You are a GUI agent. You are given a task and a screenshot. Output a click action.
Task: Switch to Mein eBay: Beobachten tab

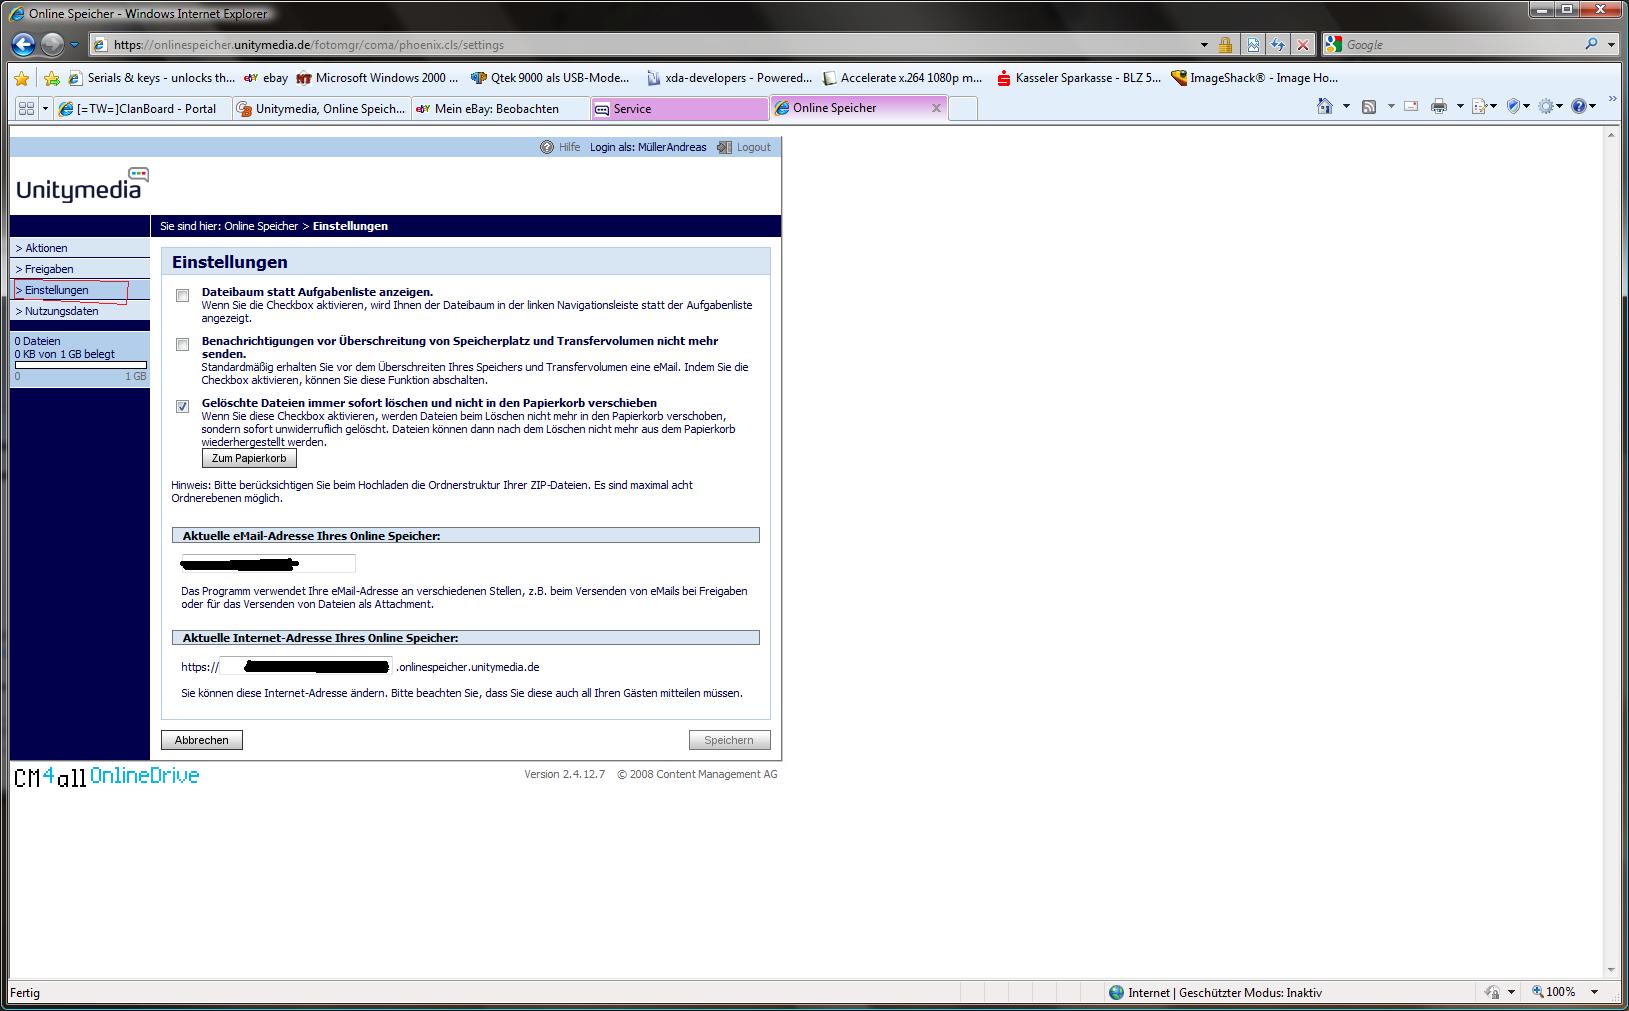point(501,108)
